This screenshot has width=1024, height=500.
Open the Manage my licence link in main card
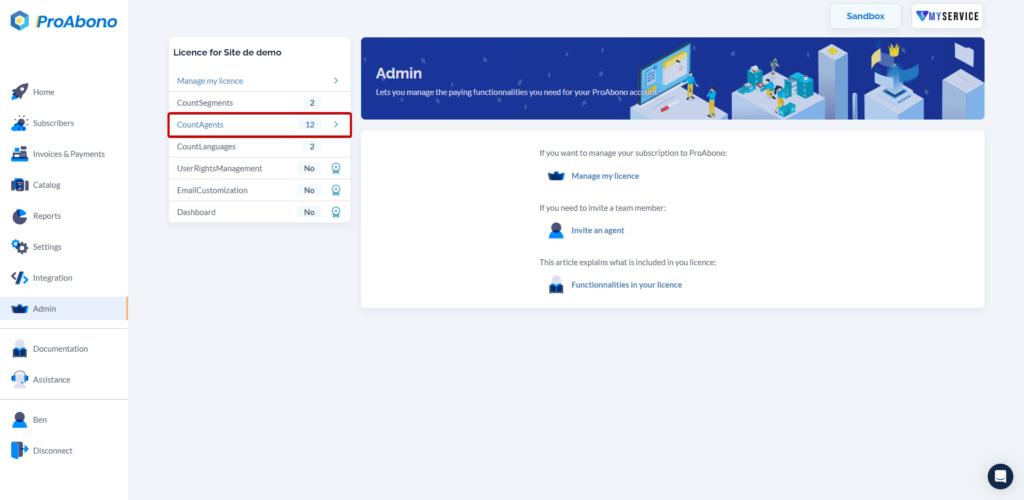click(x=605, y=176)
